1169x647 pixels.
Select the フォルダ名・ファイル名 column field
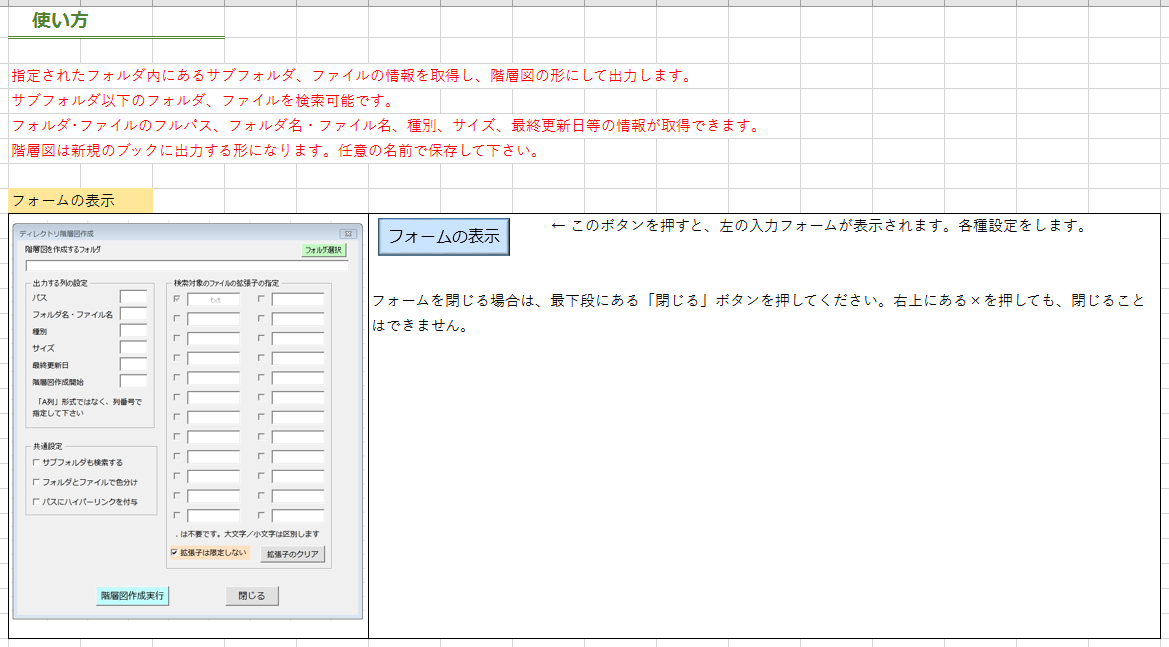click(135, 314)
